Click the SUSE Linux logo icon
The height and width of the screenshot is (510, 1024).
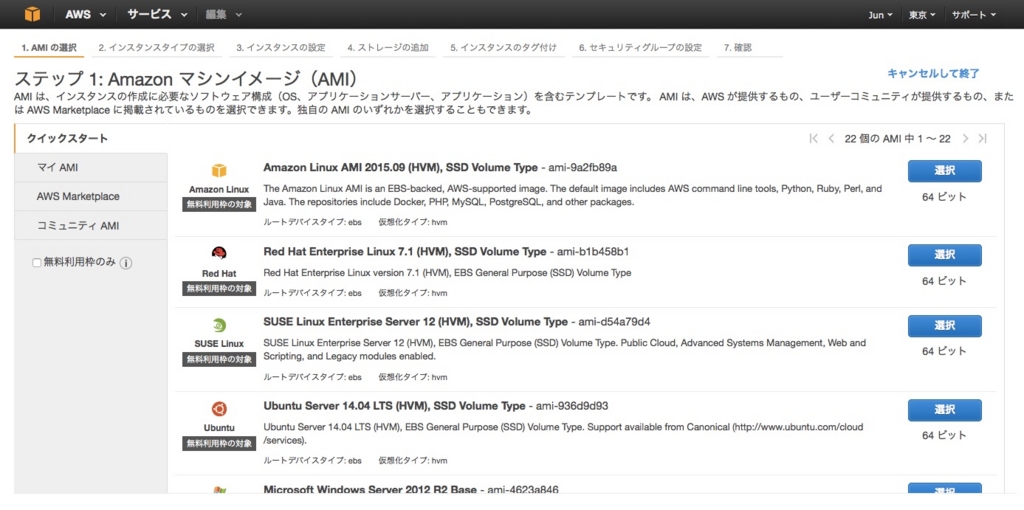pos(219,325)
